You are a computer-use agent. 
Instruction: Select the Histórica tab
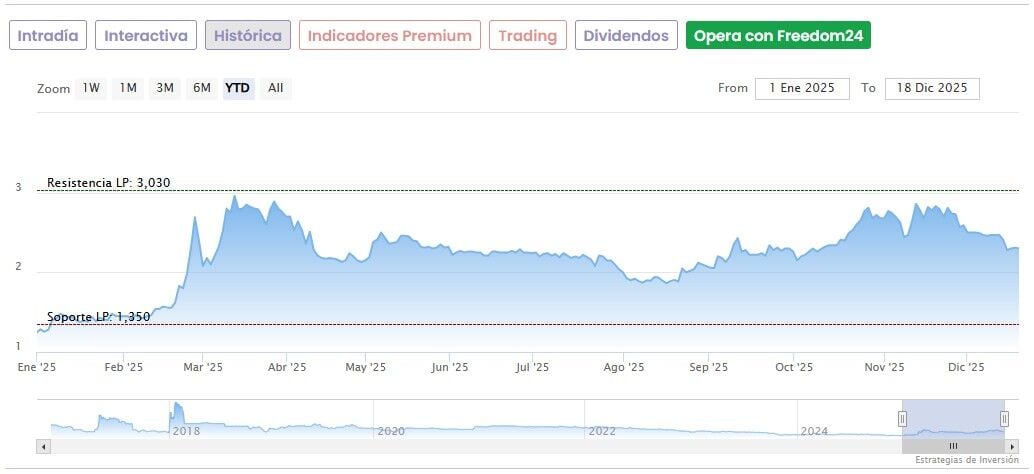[x=248, y=36]
